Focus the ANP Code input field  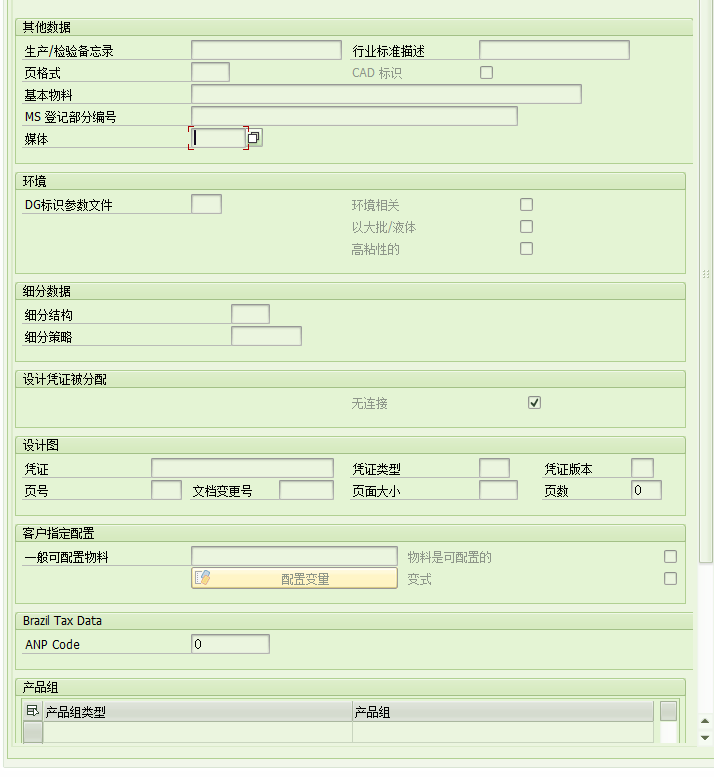coord(230,644)
